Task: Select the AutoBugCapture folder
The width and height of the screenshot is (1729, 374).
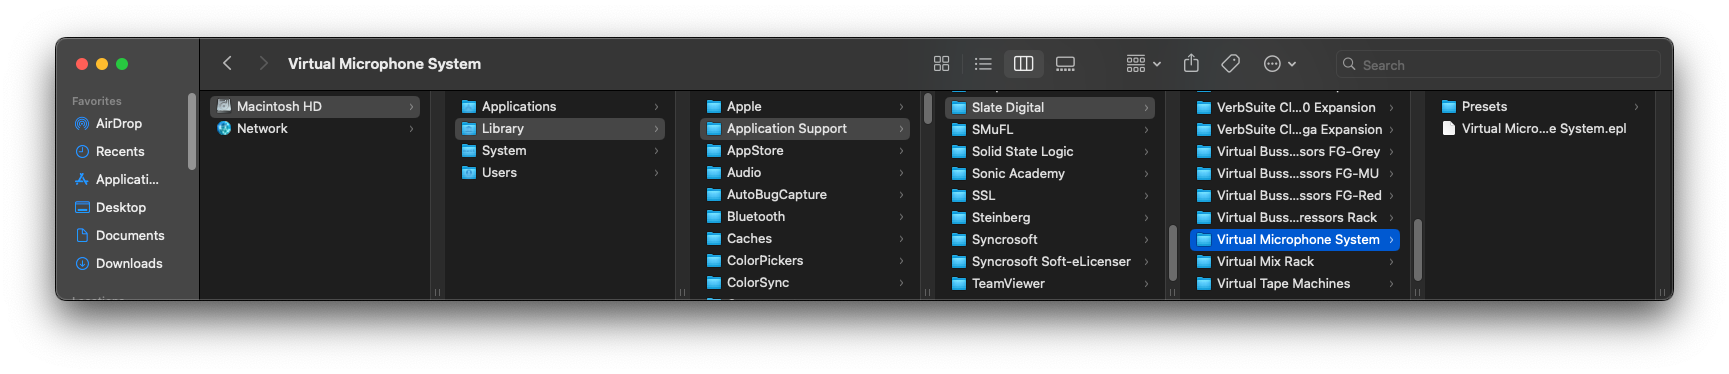Action: point(805,194)
